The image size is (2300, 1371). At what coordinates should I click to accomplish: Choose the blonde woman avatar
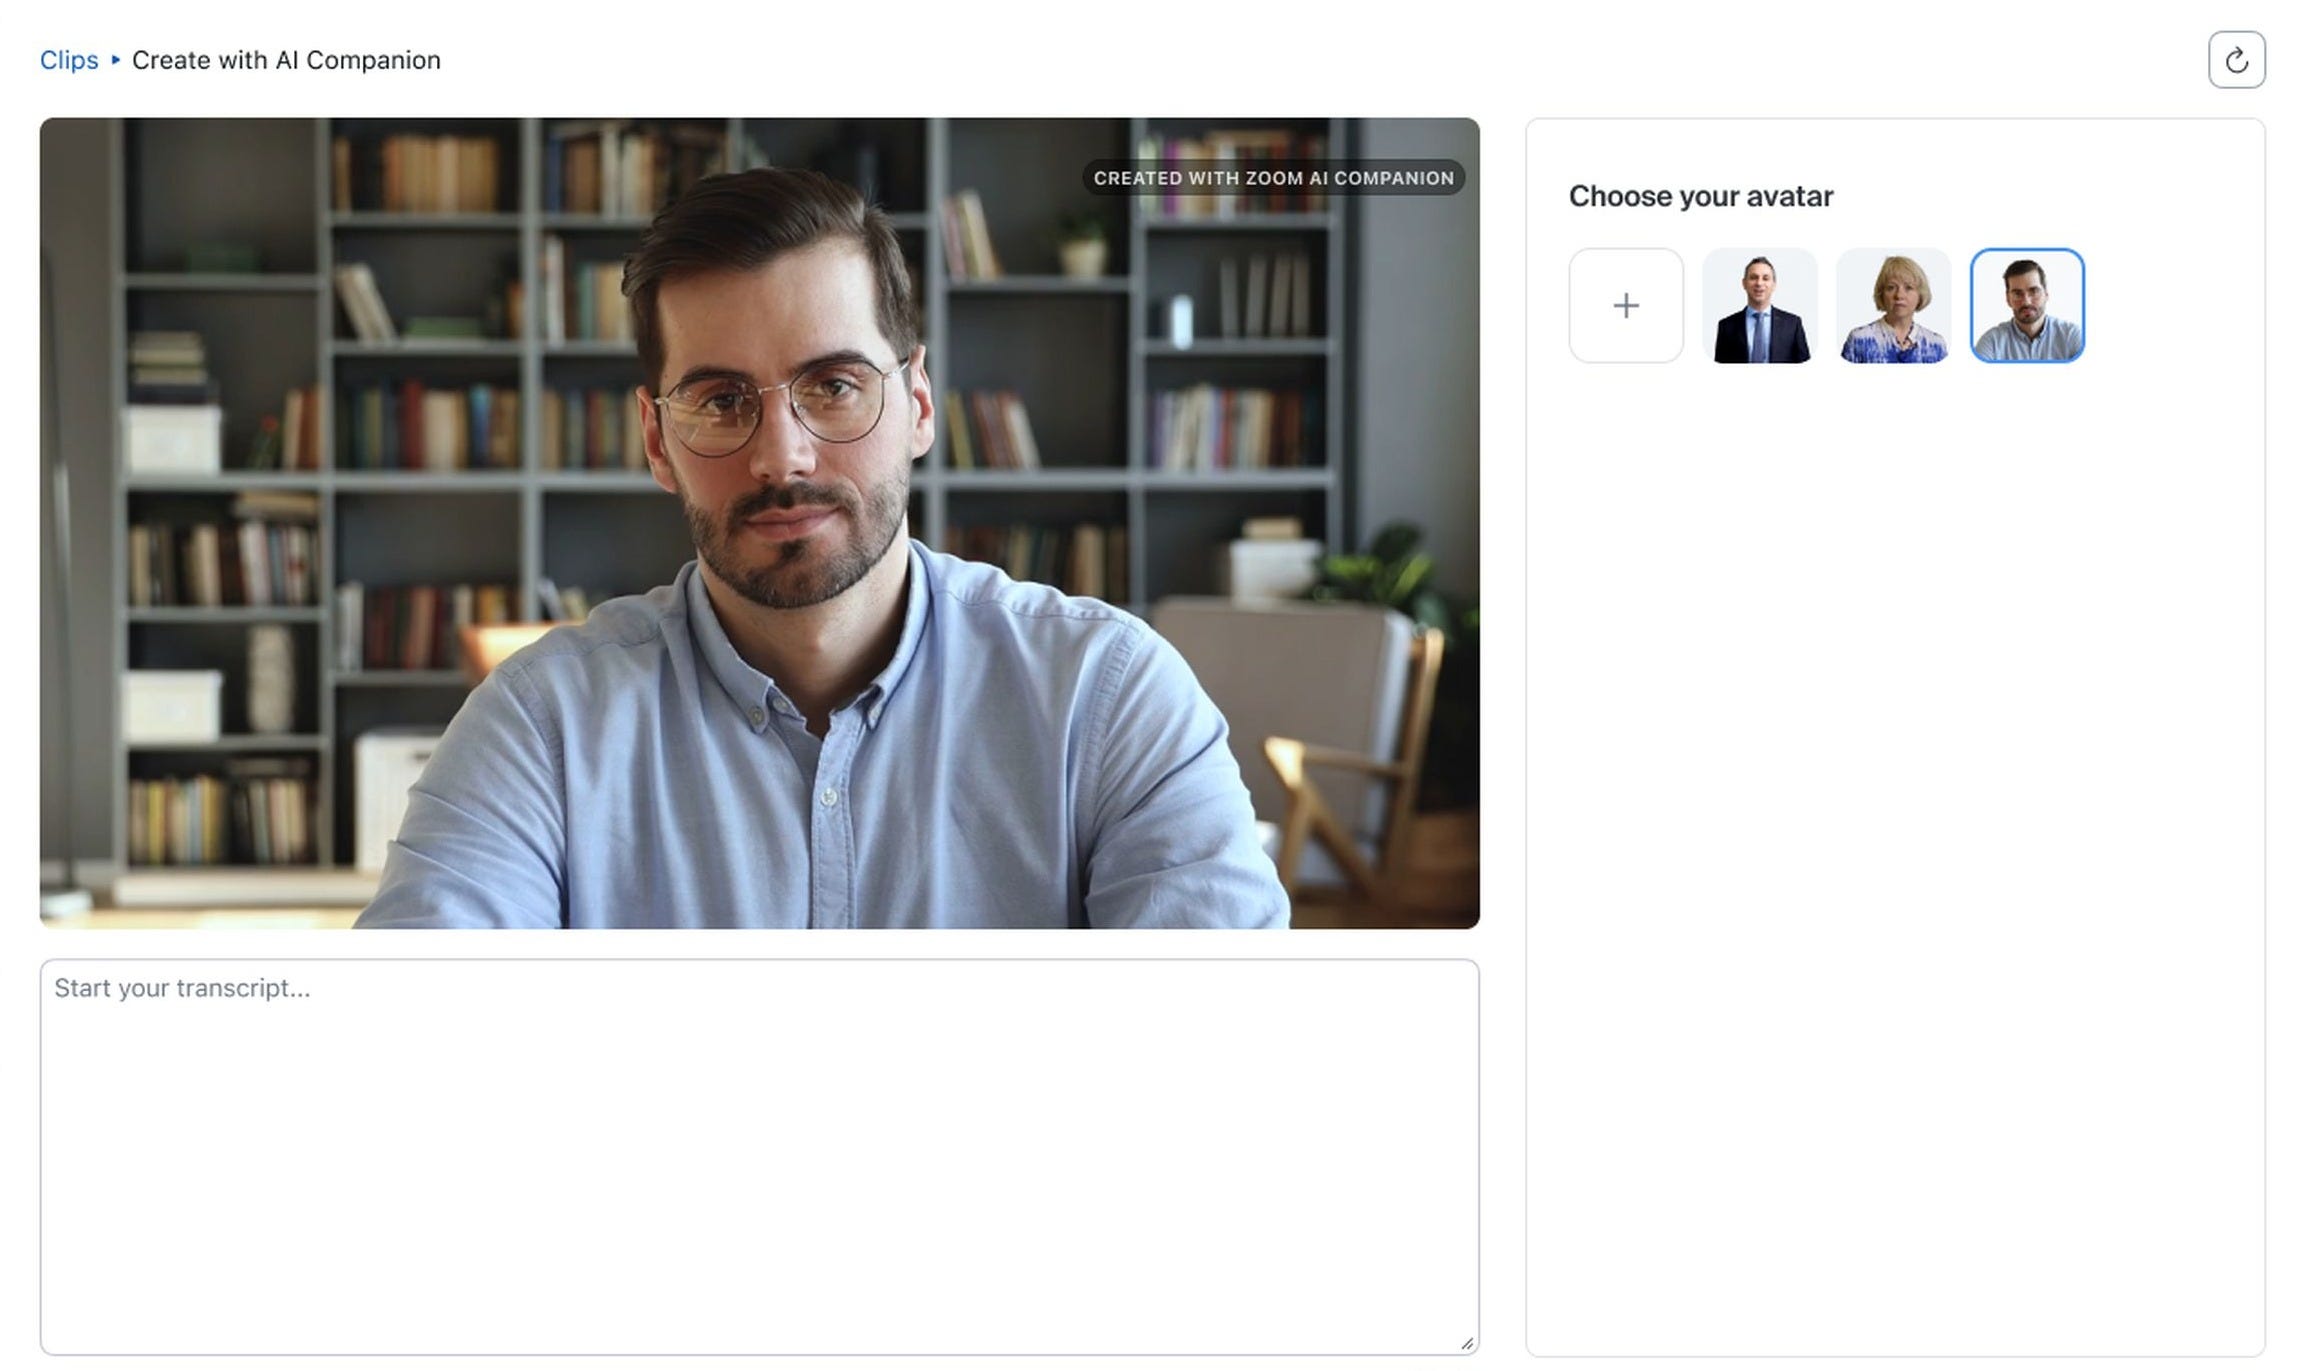point(1893,305)
